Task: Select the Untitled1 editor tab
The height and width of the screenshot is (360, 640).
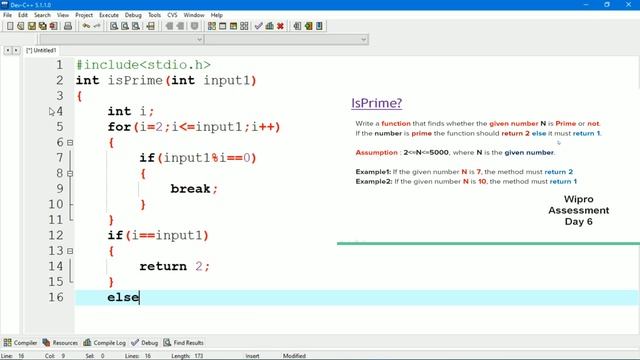Action: (42, 50)
